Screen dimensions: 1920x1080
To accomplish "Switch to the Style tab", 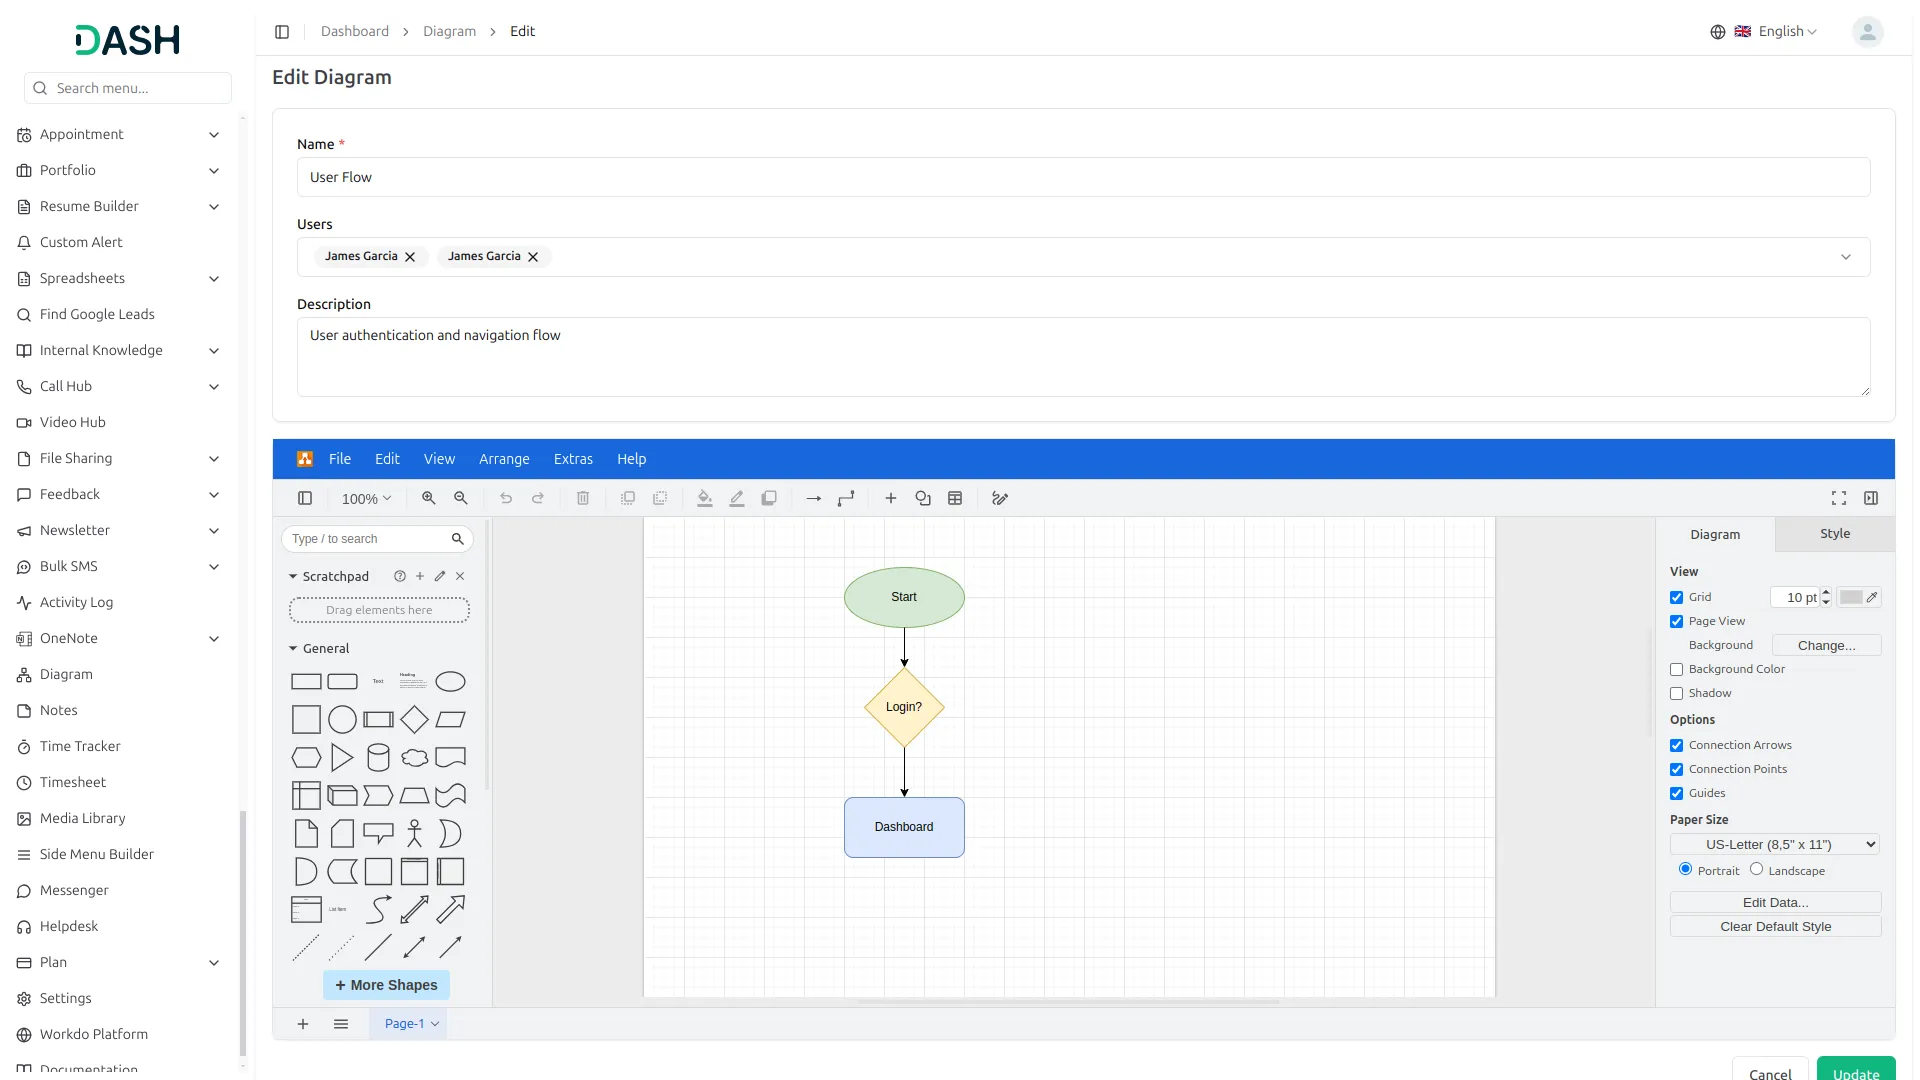I will click(x=1834, y=533).
